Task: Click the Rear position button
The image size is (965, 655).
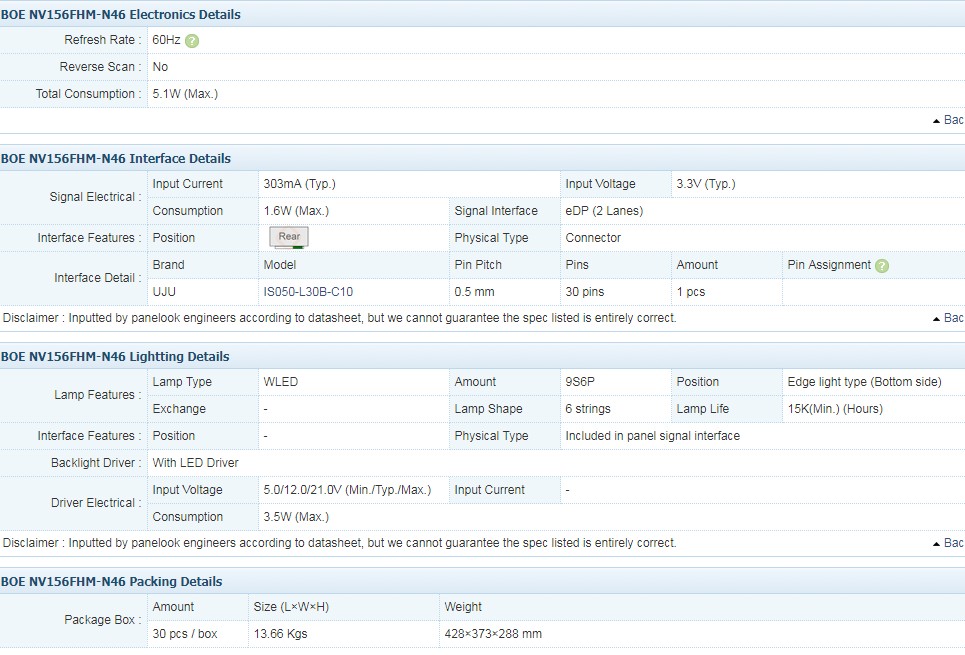Action: [x=289, y=237]
